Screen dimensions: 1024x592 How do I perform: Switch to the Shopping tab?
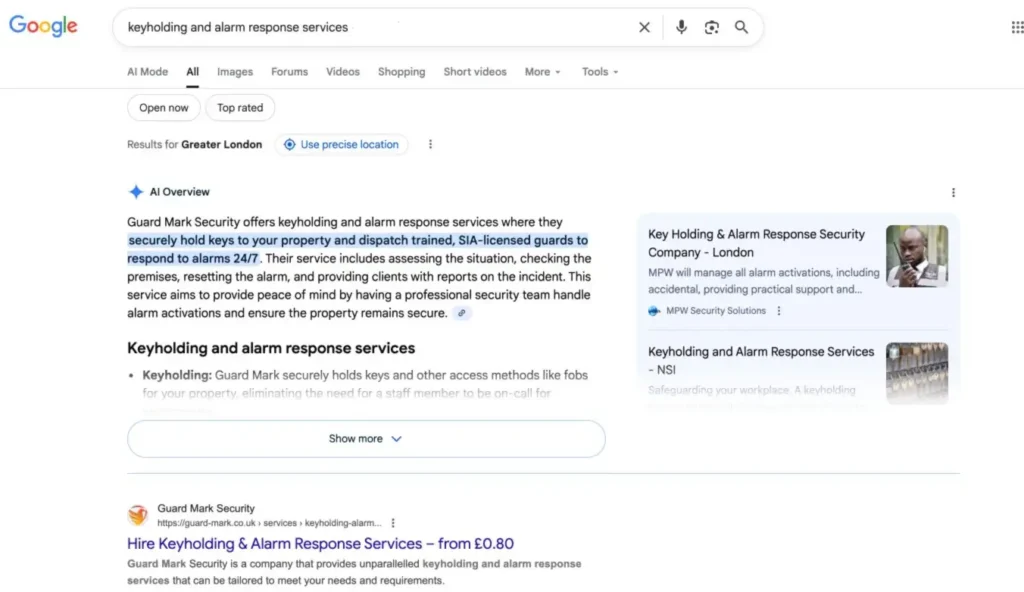pos(402,72)
